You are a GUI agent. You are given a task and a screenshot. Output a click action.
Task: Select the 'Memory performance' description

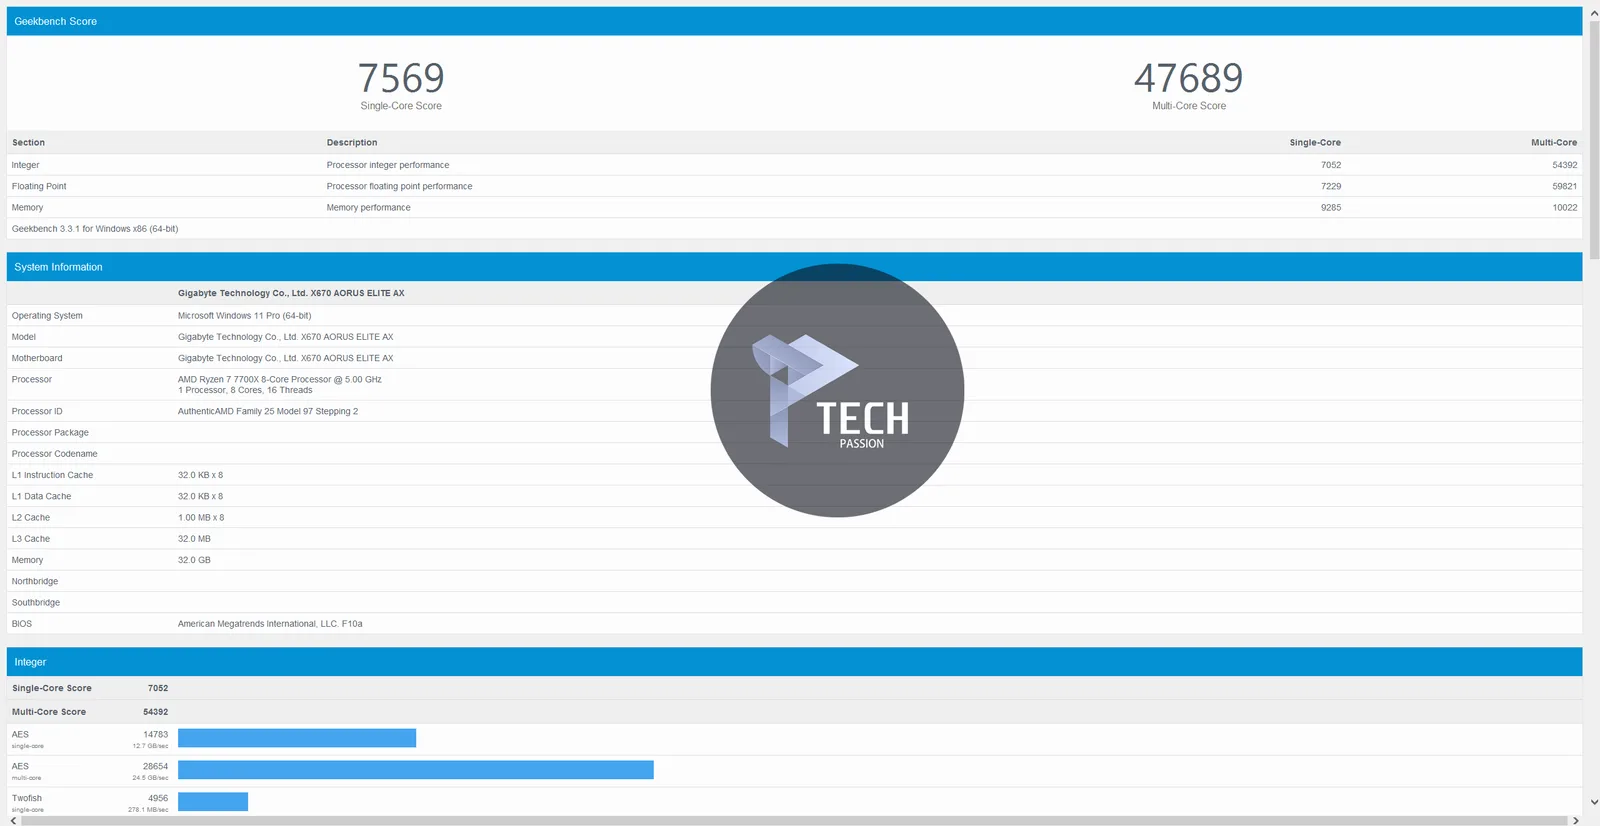(x=368, y=208)
